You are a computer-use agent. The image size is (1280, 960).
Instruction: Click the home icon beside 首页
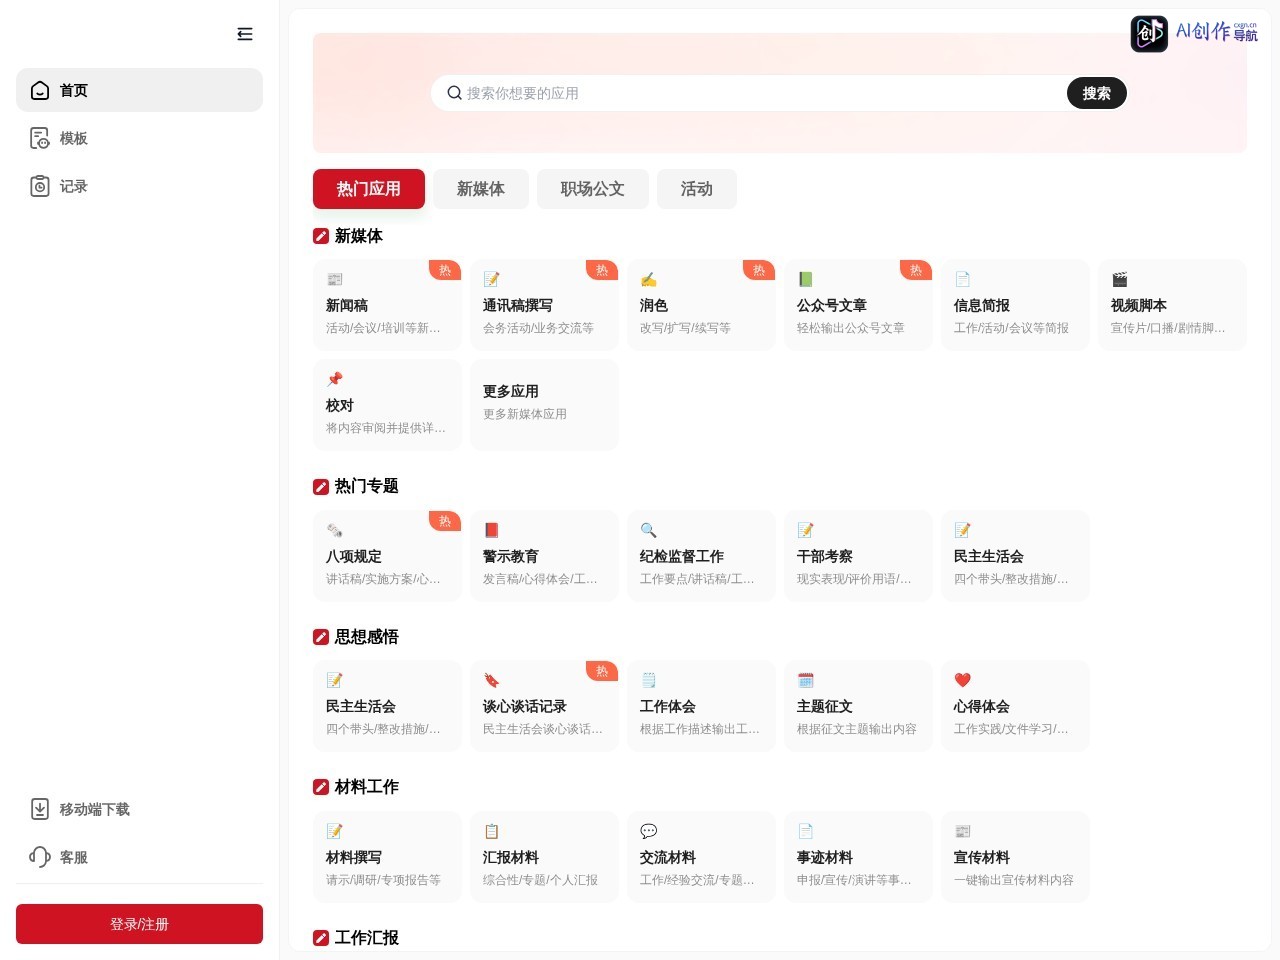40,90
